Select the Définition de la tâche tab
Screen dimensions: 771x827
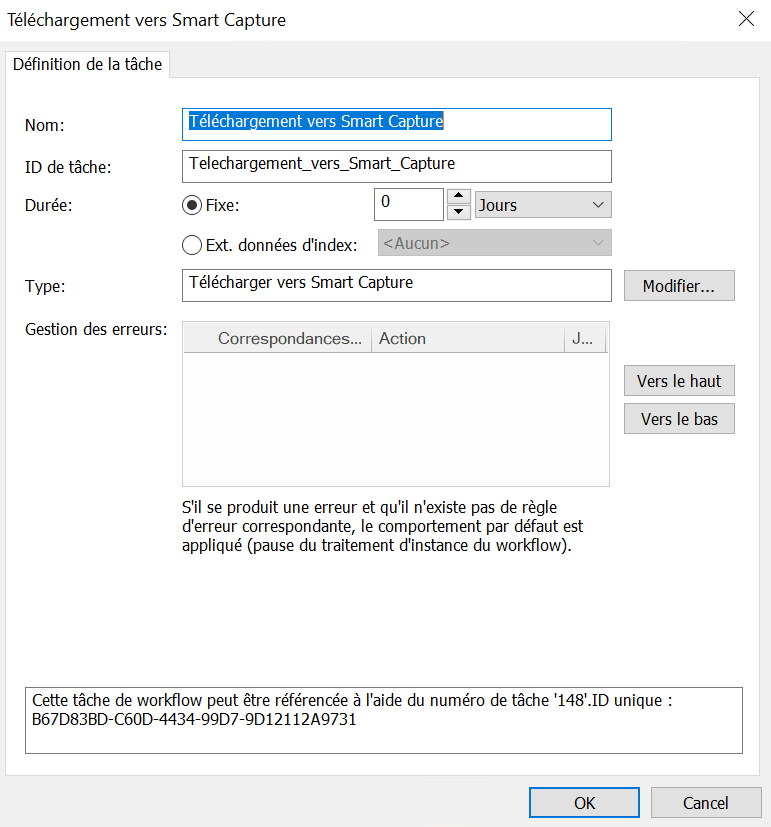(88, 64)
